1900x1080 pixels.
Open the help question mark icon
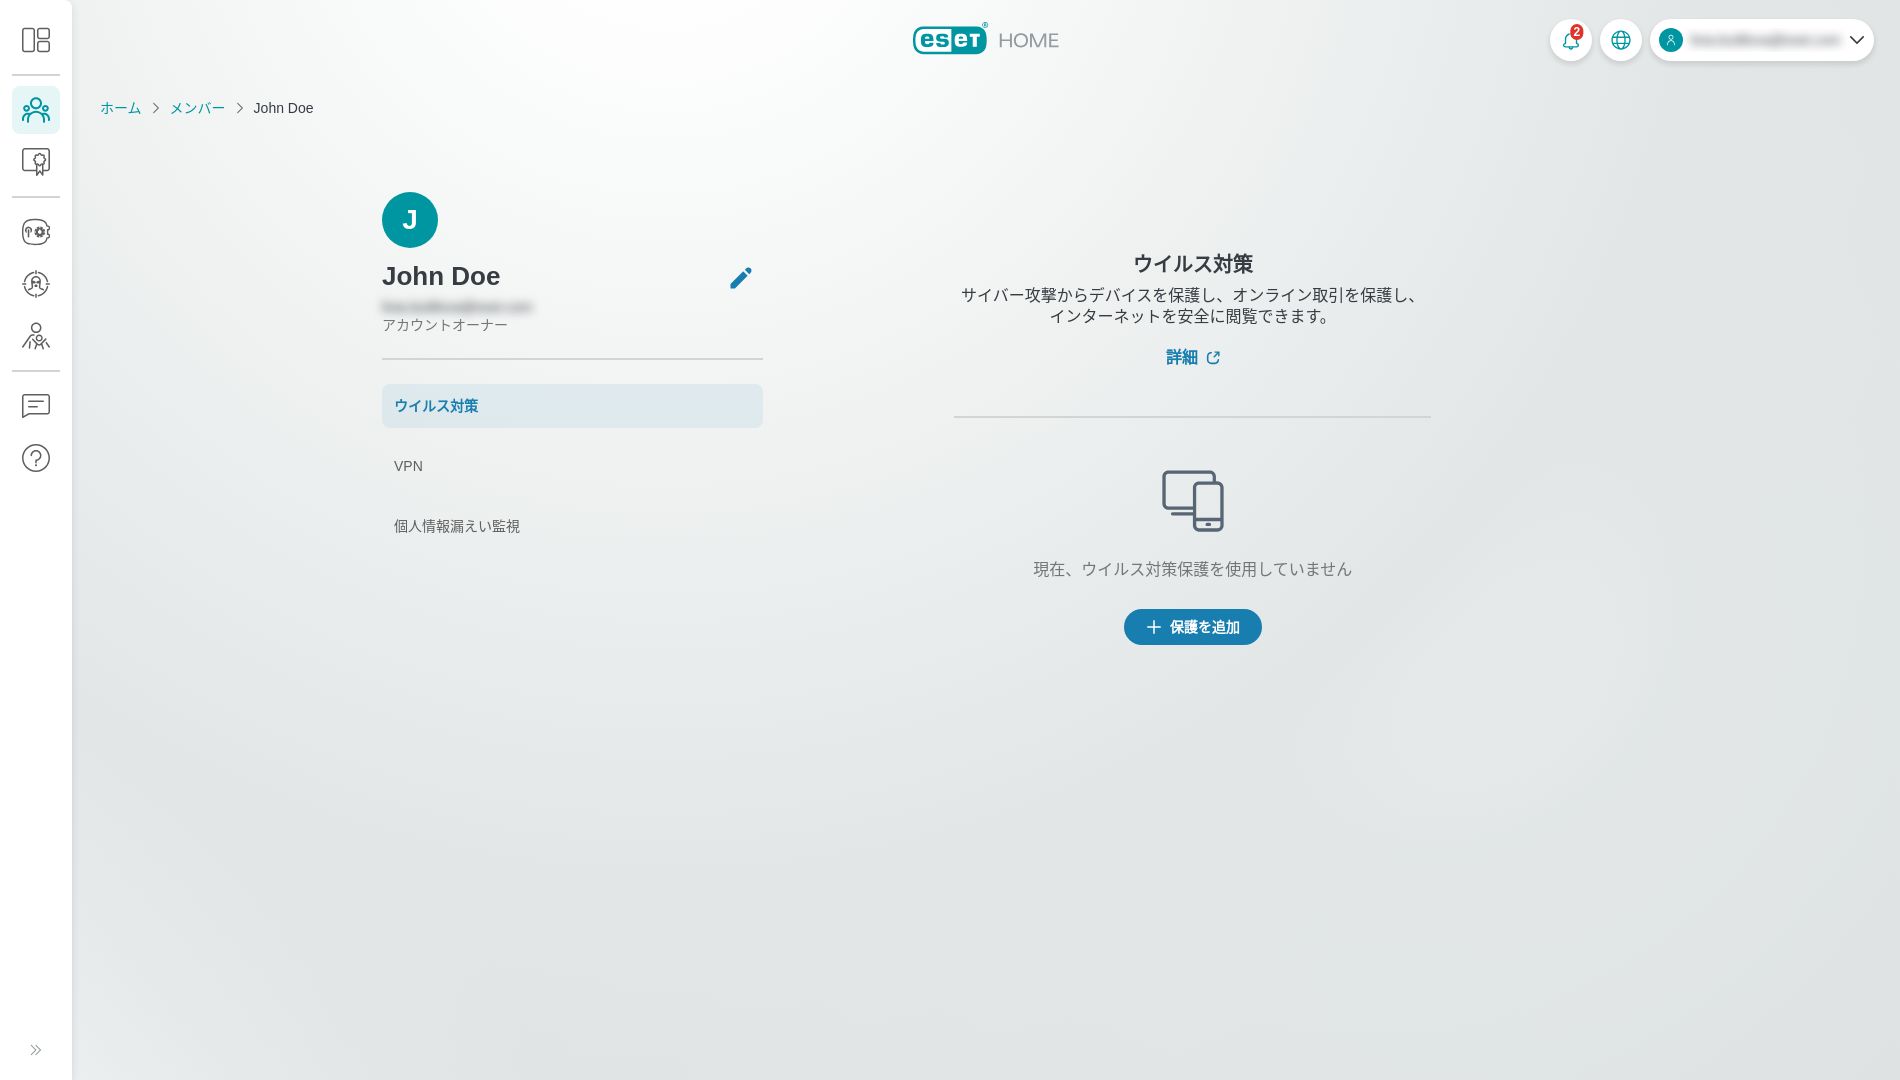coord(36,458)
